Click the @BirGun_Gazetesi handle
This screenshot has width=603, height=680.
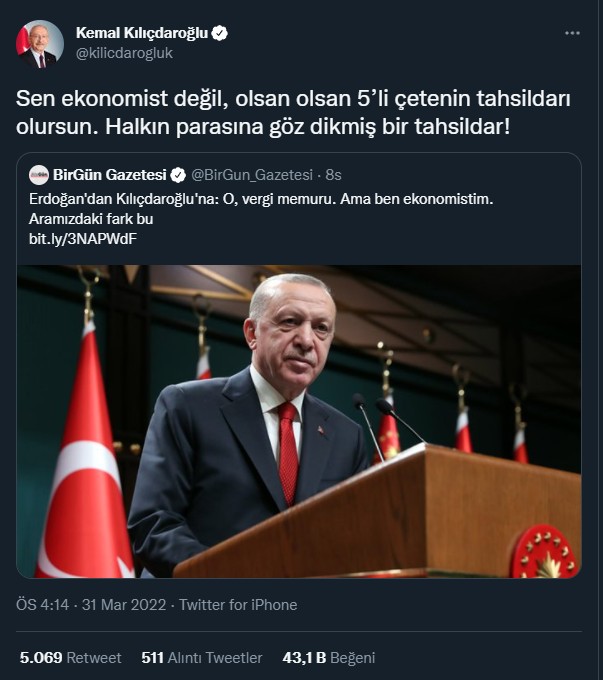[252, 175]
